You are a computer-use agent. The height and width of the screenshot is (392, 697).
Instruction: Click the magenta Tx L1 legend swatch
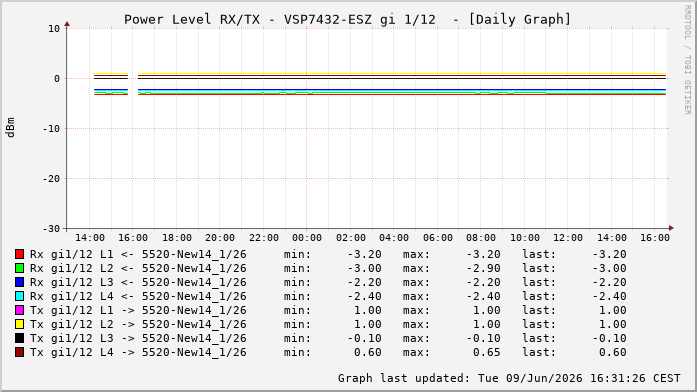click(19, 310)
